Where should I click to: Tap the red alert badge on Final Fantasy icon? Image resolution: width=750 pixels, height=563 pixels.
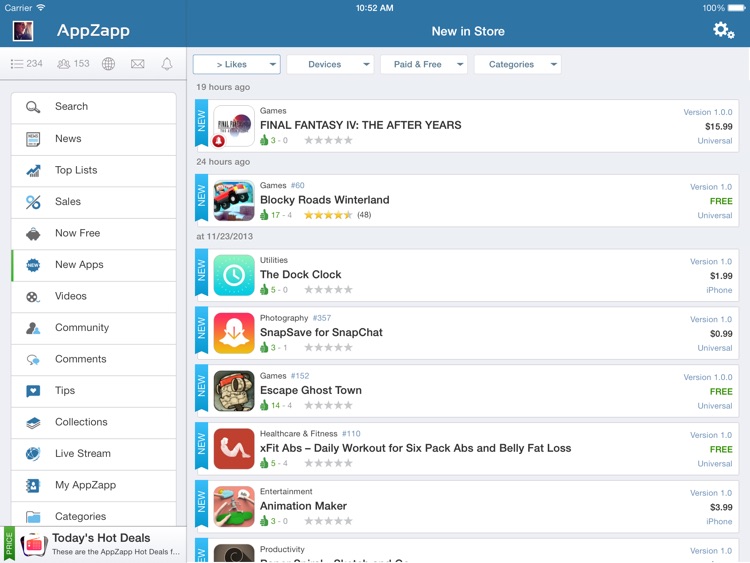pos(219,141)
